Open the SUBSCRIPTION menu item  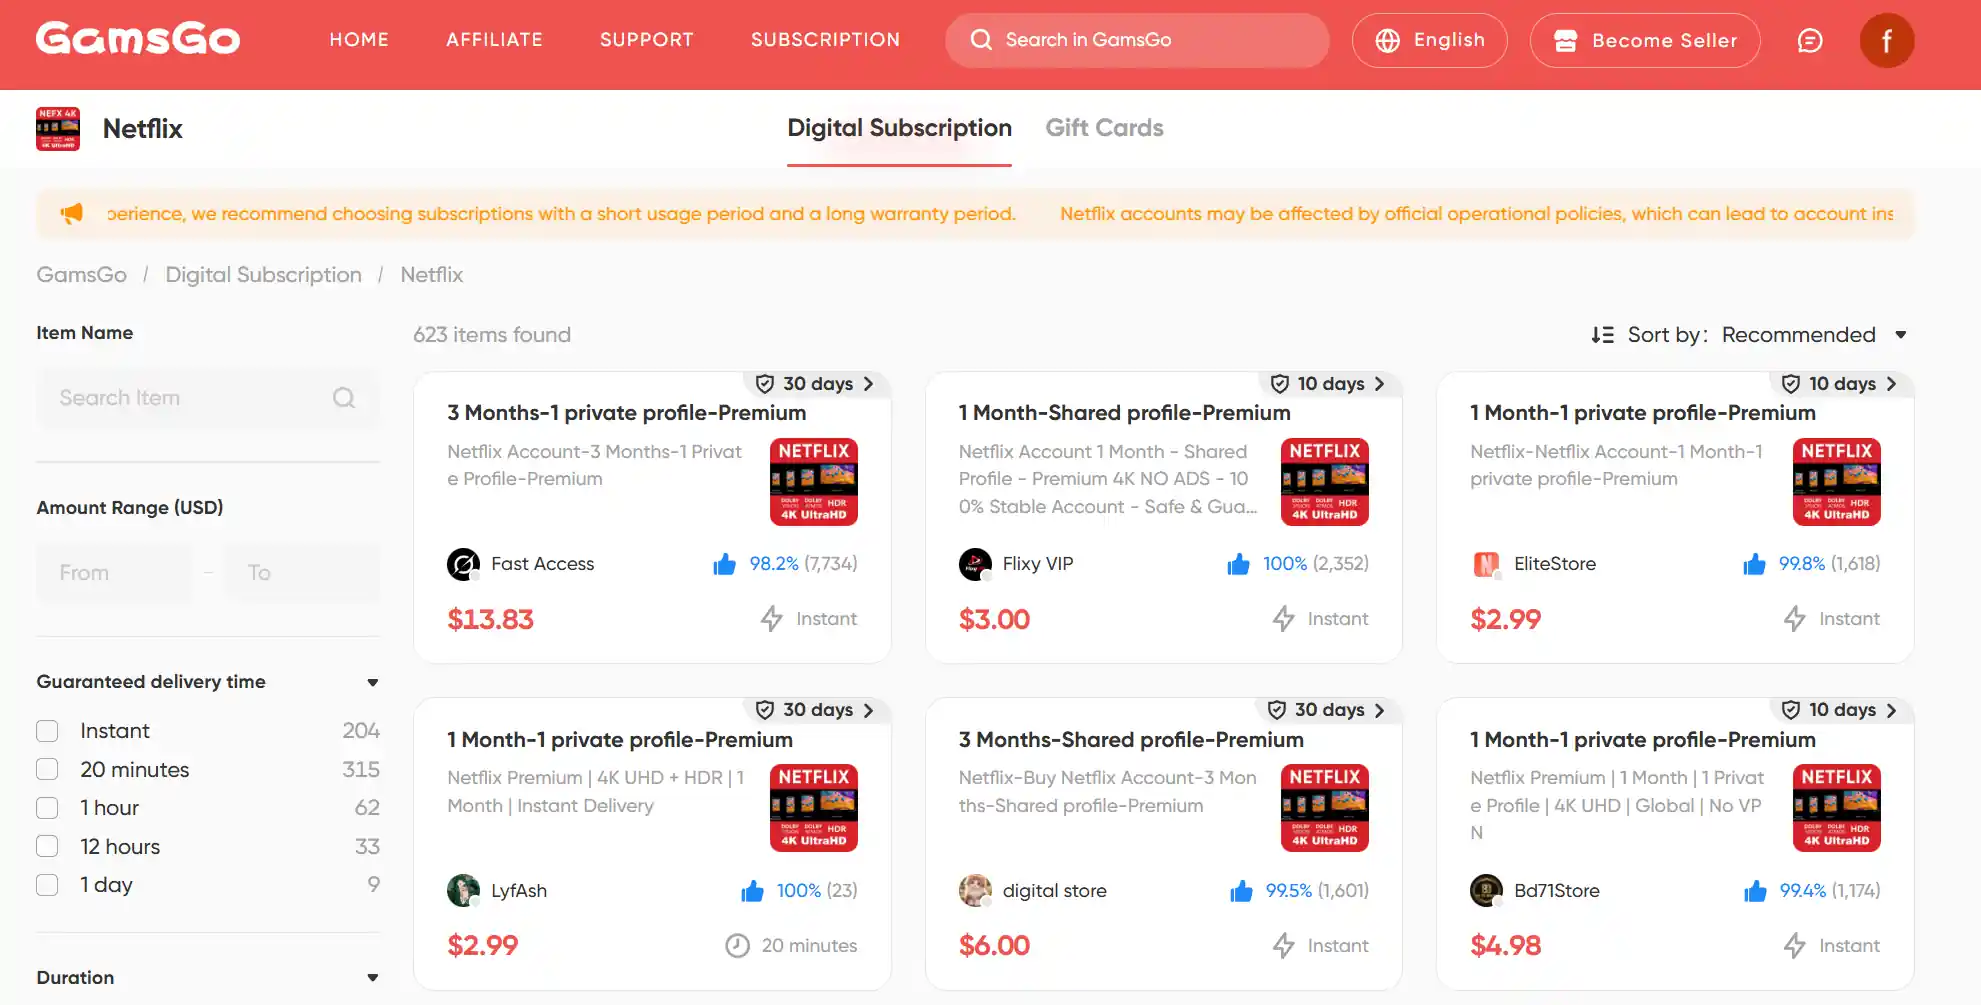coord(825,40)
